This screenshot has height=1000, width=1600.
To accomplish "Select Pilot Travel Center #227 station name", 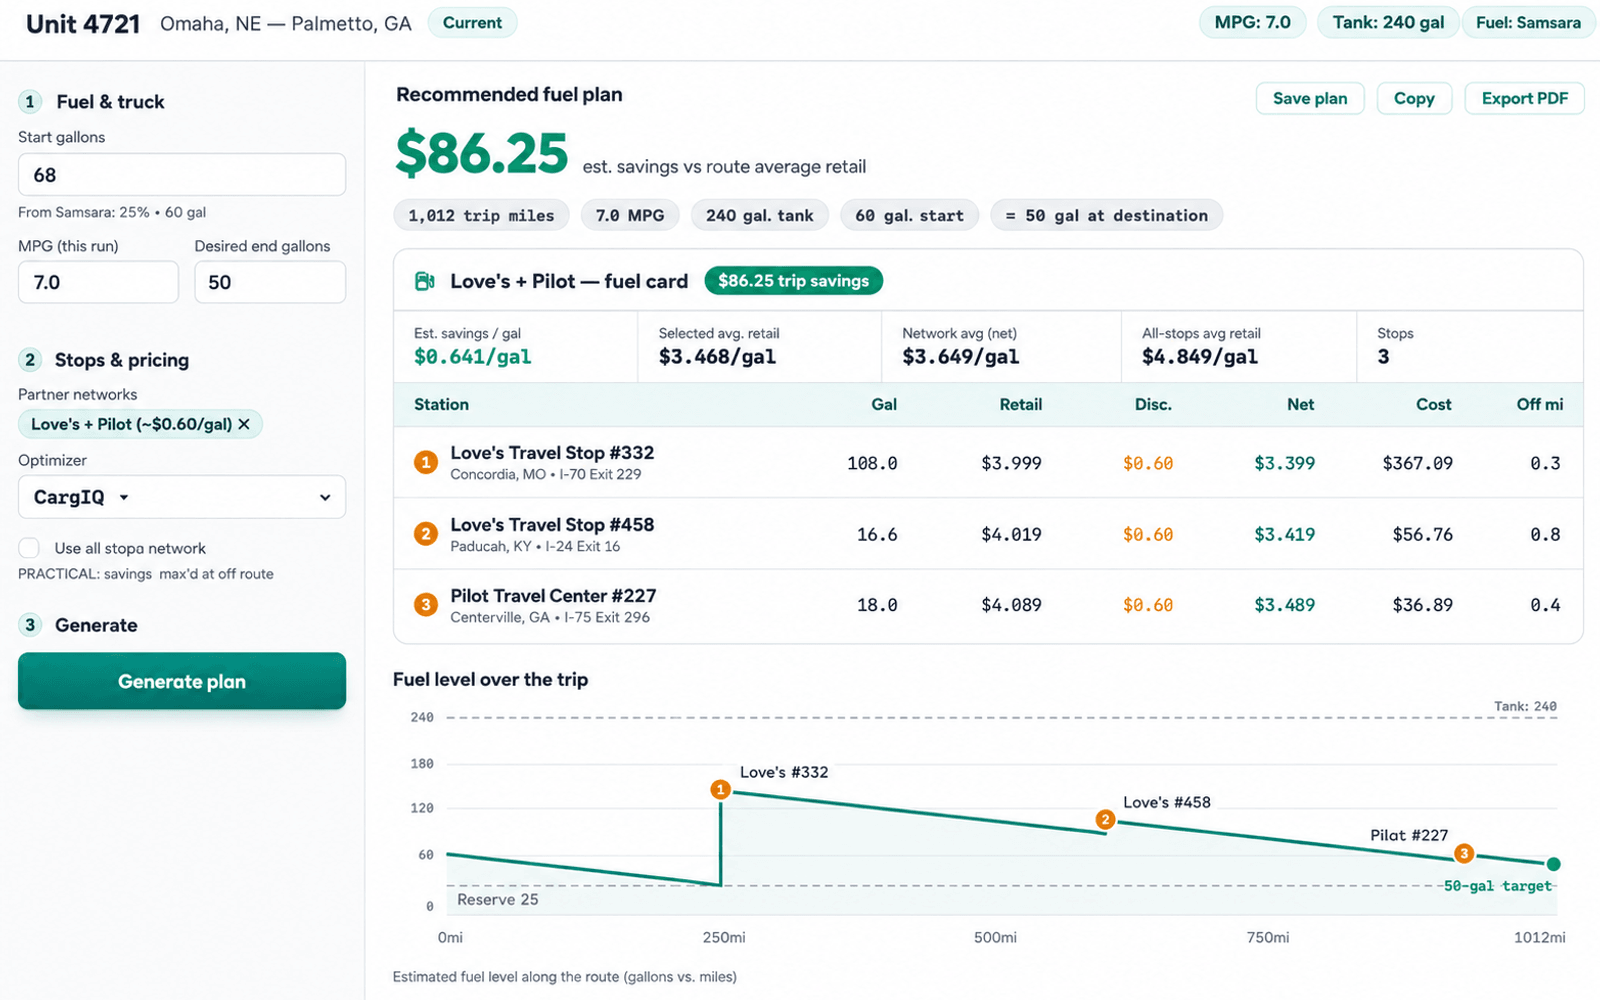I will (553, 595).
